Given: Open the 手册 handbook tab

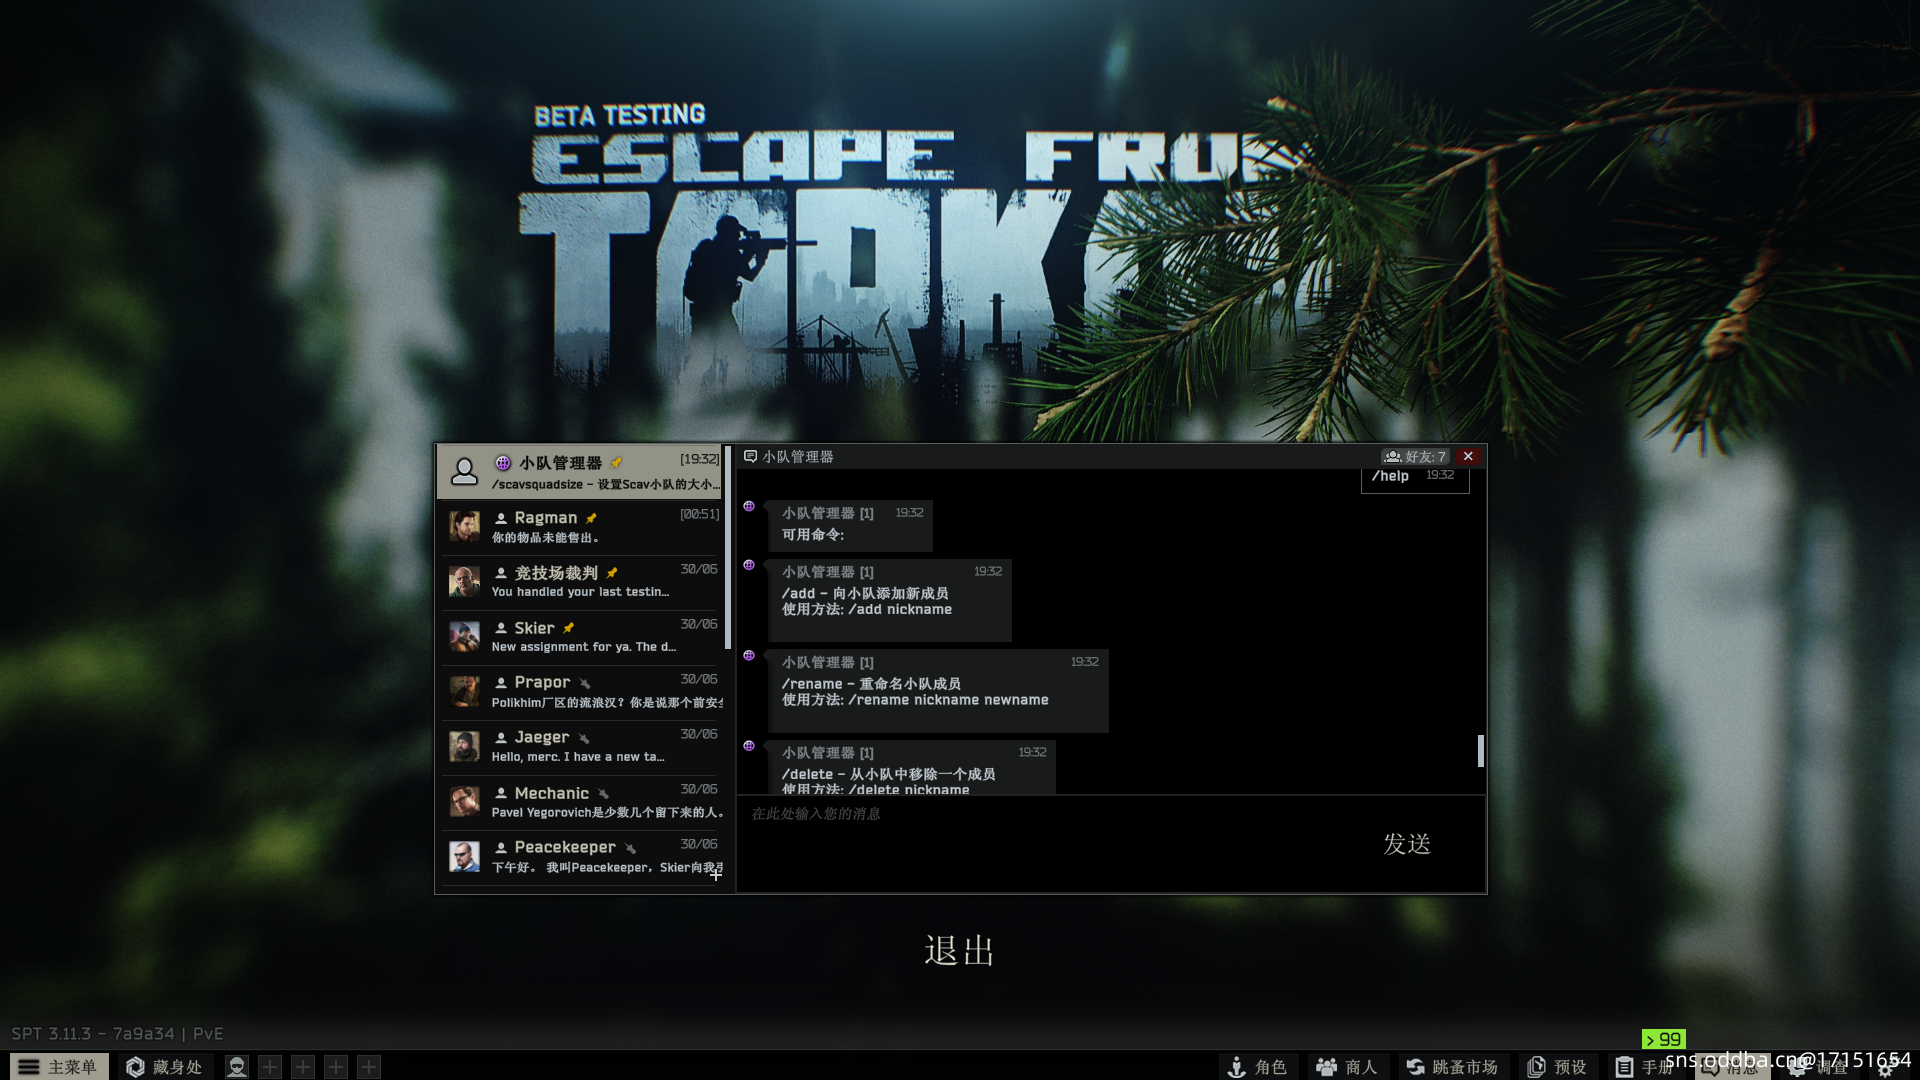Looking at the screenshot, I should click(x=1645, y=1067).
